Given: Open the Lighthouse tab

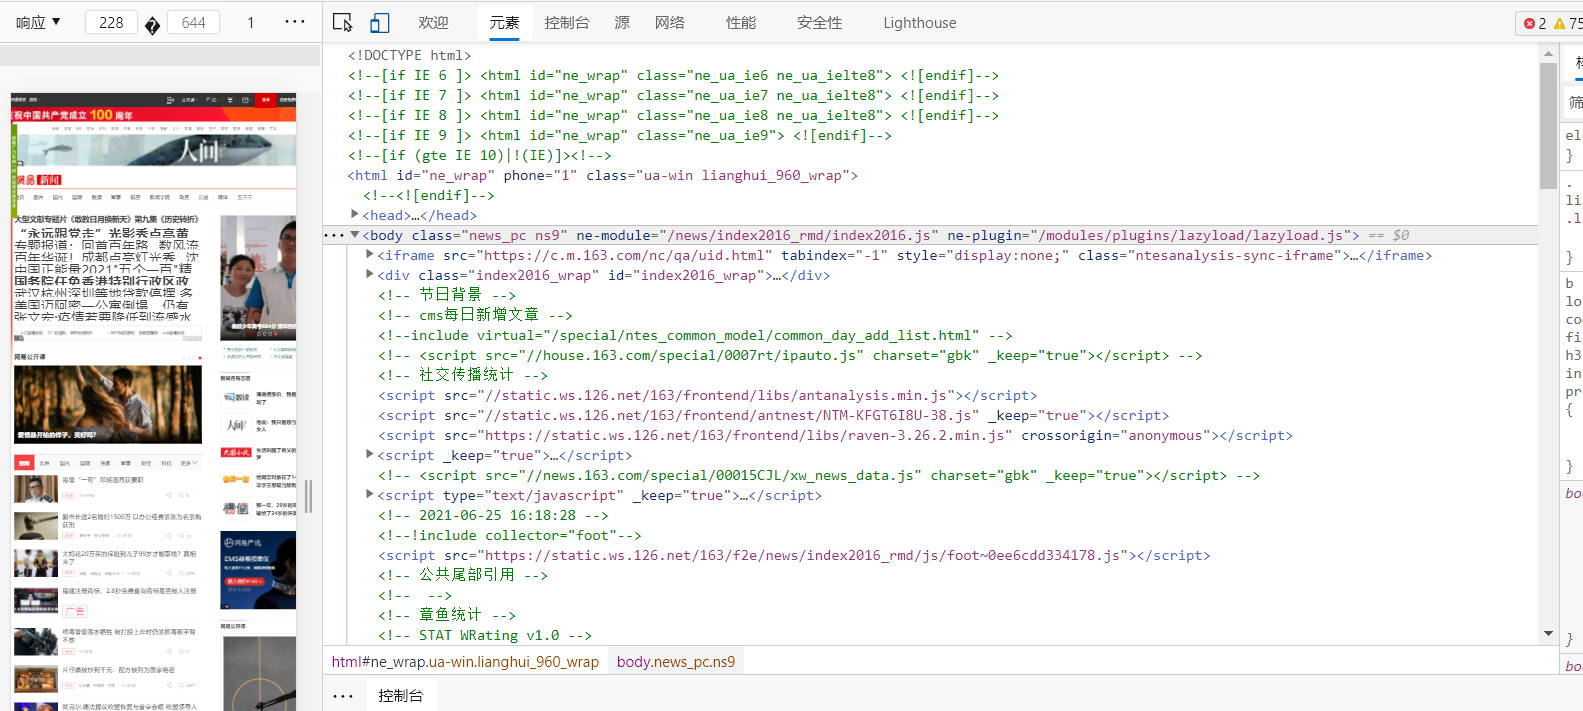Looking at the screenshot, I should point(919,22).
